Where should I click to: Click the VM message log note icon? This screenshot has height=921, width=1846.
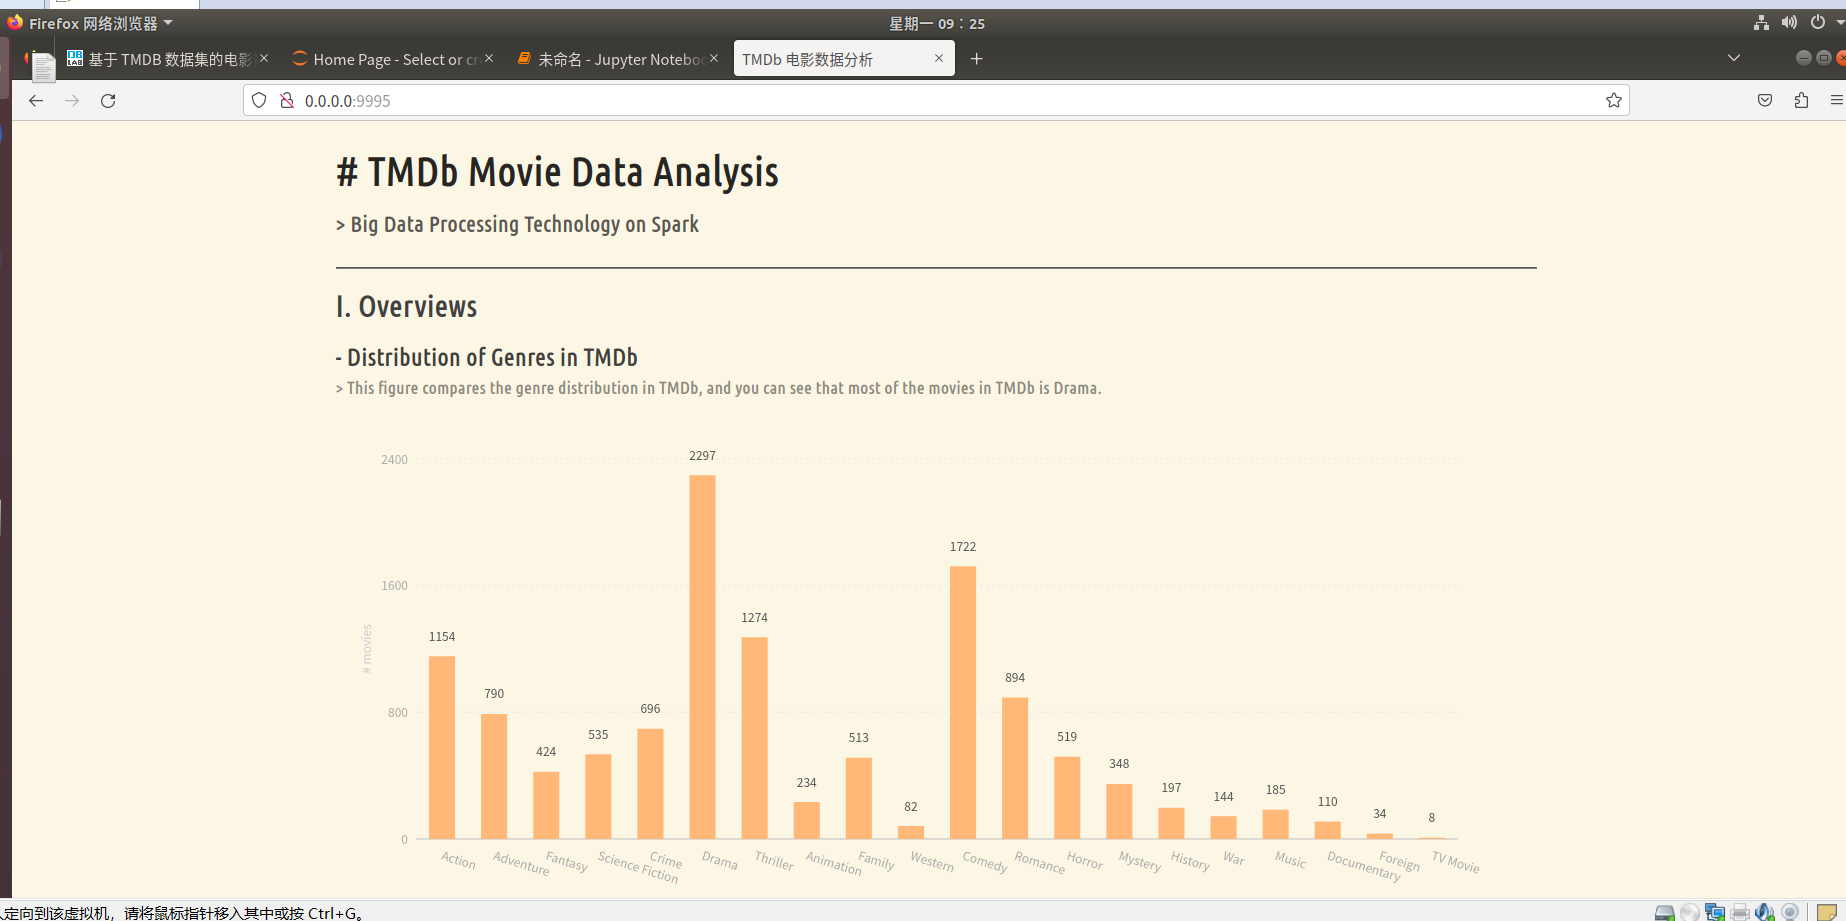click(x=1826, y=912)
